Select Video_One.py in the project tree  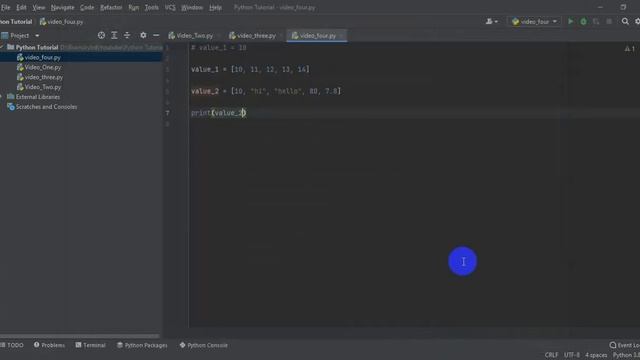42,67
